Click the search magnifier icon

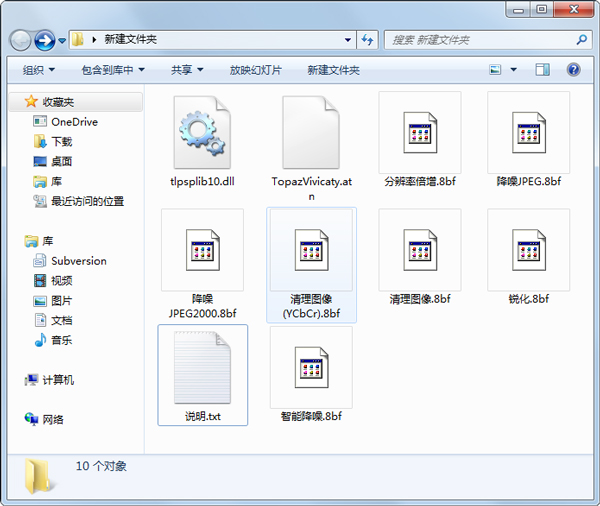click(x=582, y=39)
